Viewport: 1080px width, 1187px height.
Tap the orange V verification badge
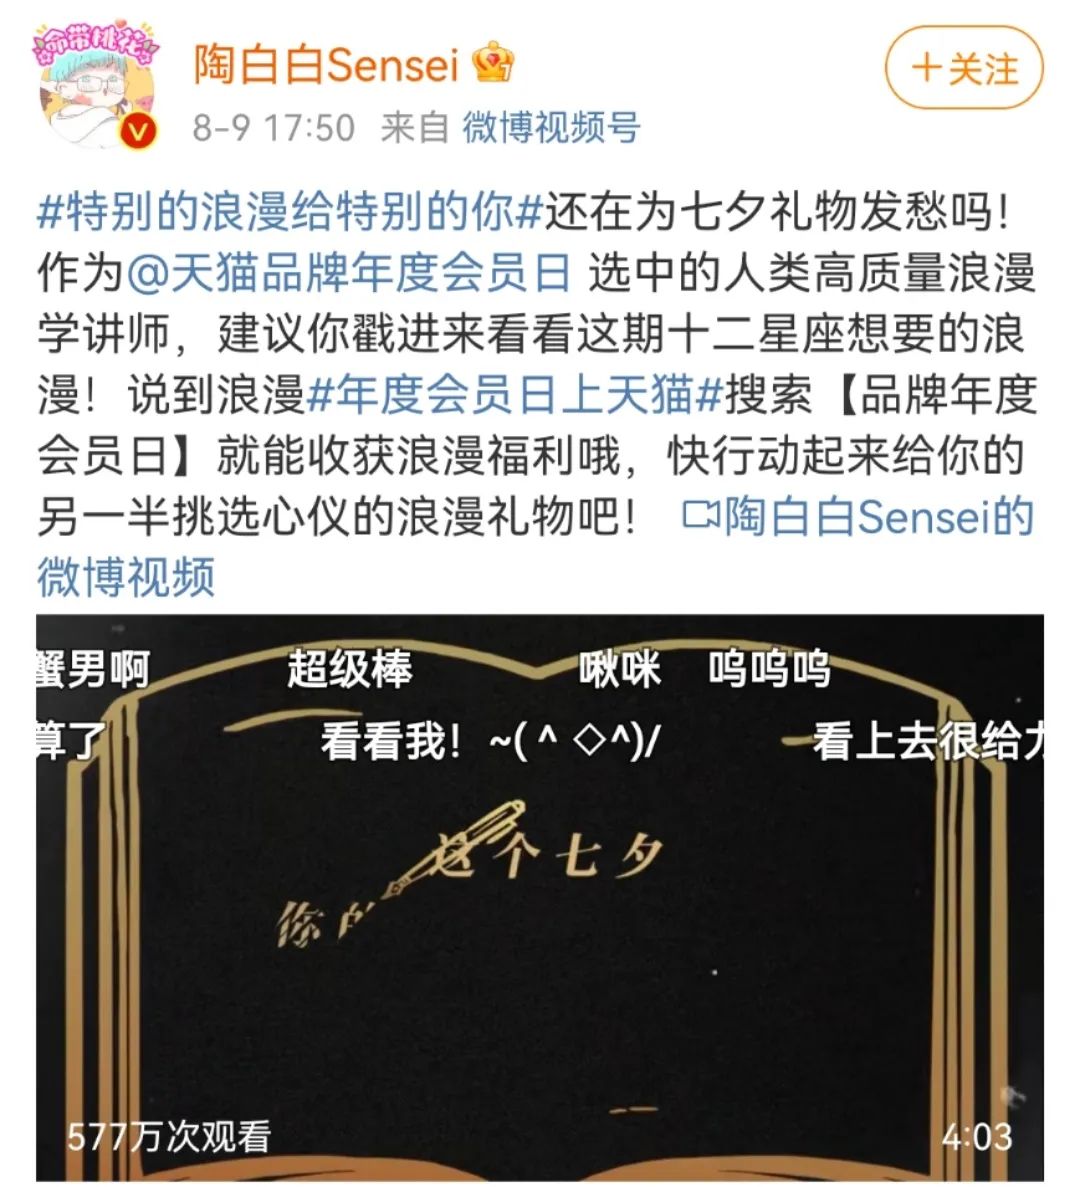pos(139,130)
